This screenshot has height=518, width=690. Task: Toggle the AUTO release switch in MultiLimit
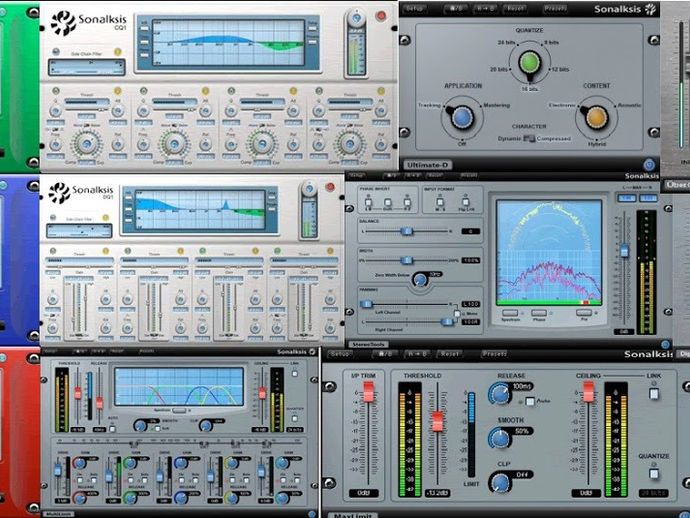(x=113, y=429)
